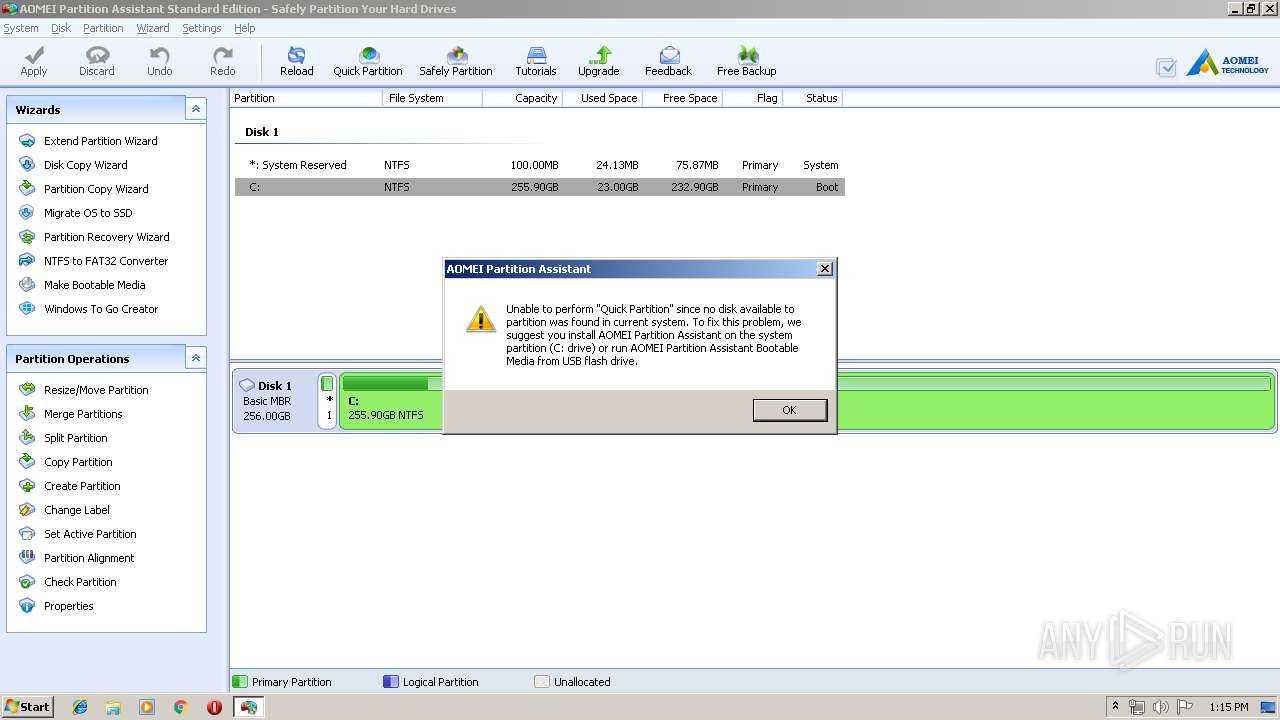This screenshot has width=1280, height=720.
Task: Open NTFS to FAT32 Converter
Action: click(x=106, y=261)
